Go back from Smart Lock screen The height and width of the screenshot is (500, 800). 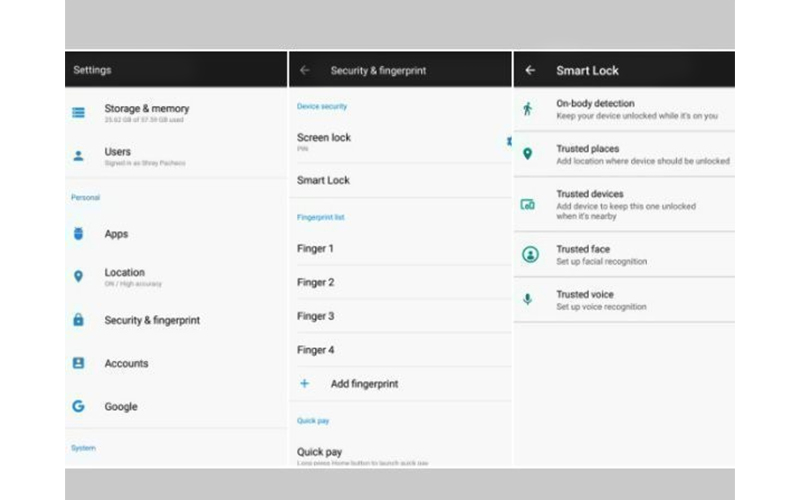(530, 70)
